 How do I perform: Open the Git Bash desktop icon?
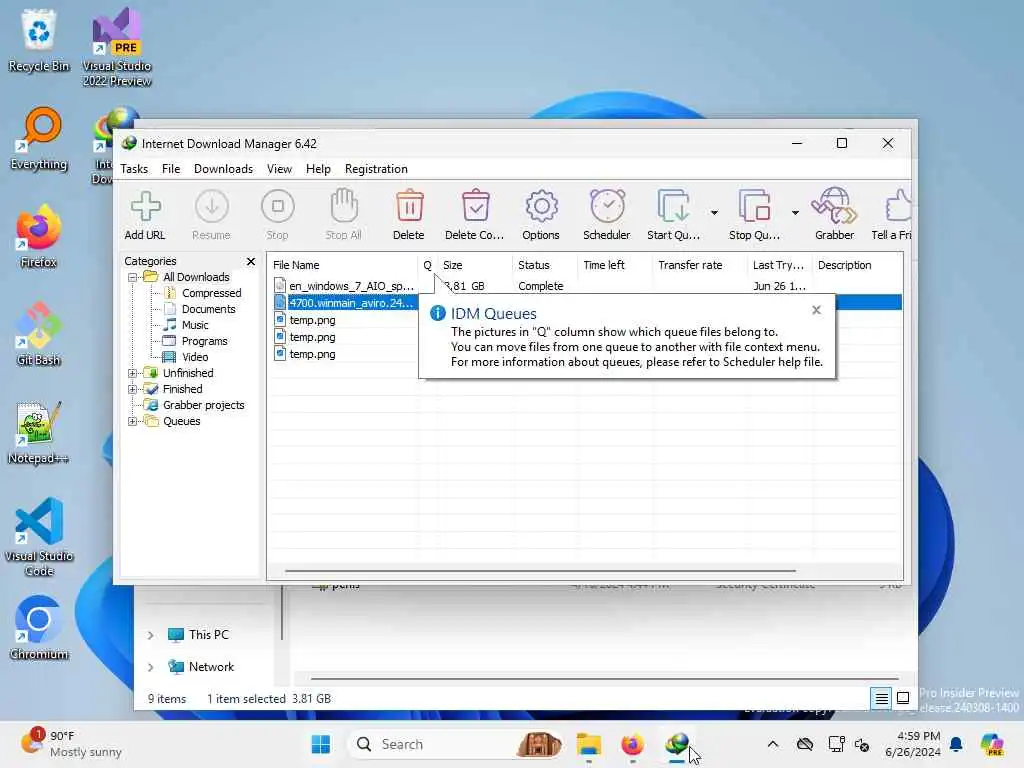click(39, 334)
